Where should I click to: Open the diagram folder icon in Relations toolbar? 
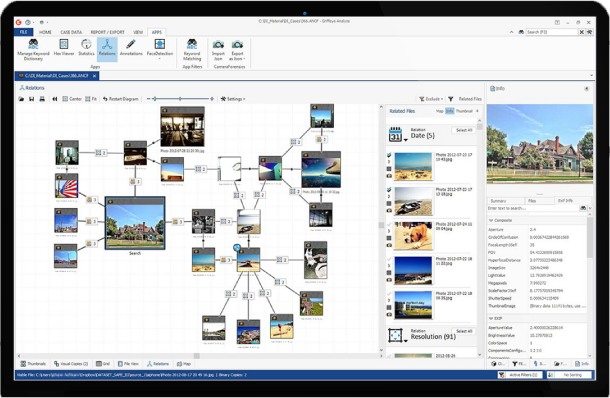click(21, 99)
